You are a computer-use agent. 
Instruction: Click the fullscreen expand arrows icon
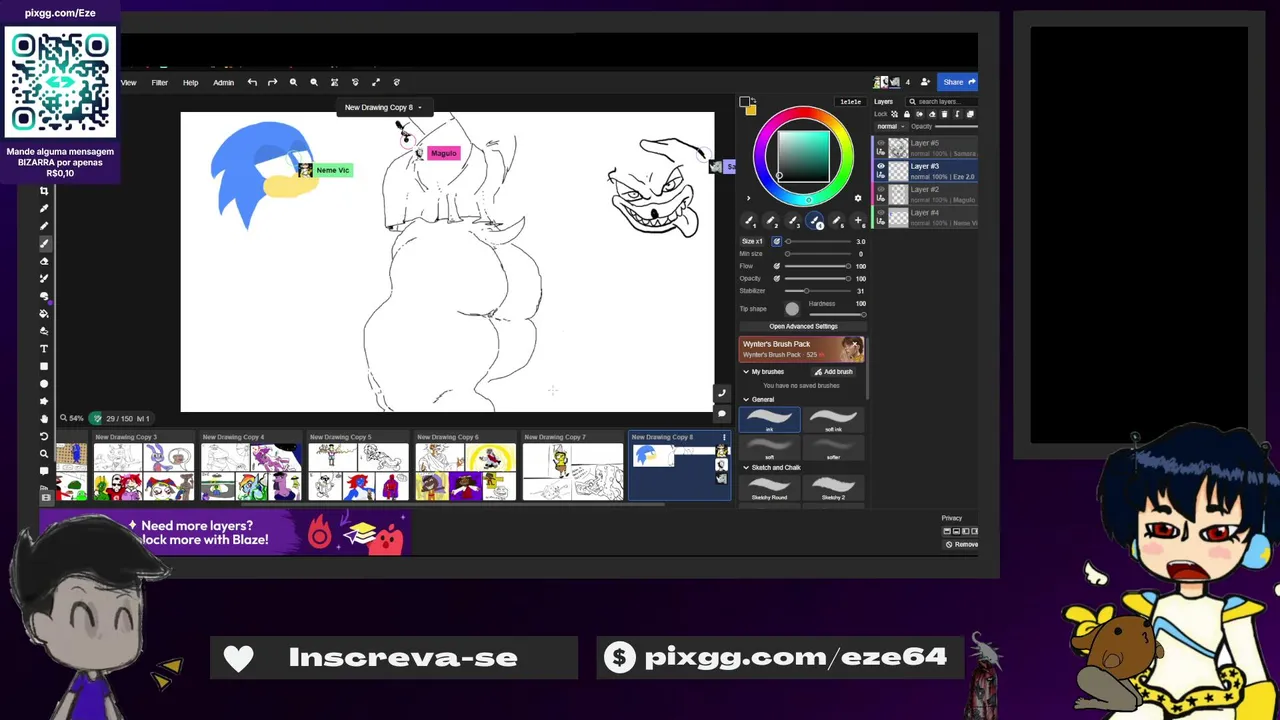[x=376, y=82]
